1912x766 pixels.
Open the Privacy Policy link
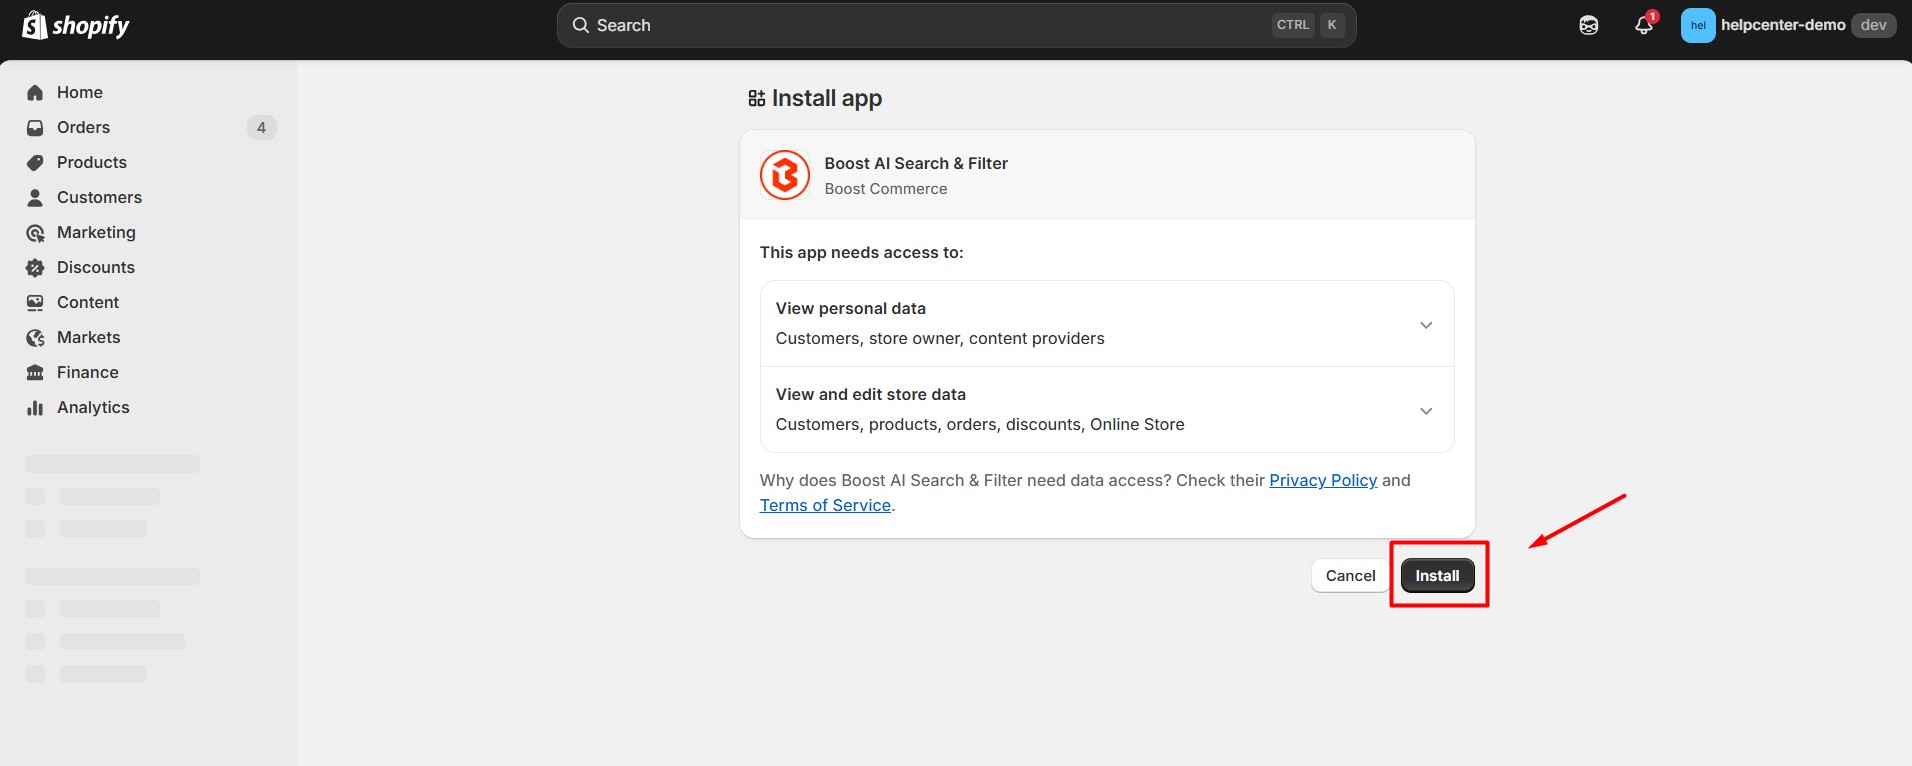pos(1322,481)
